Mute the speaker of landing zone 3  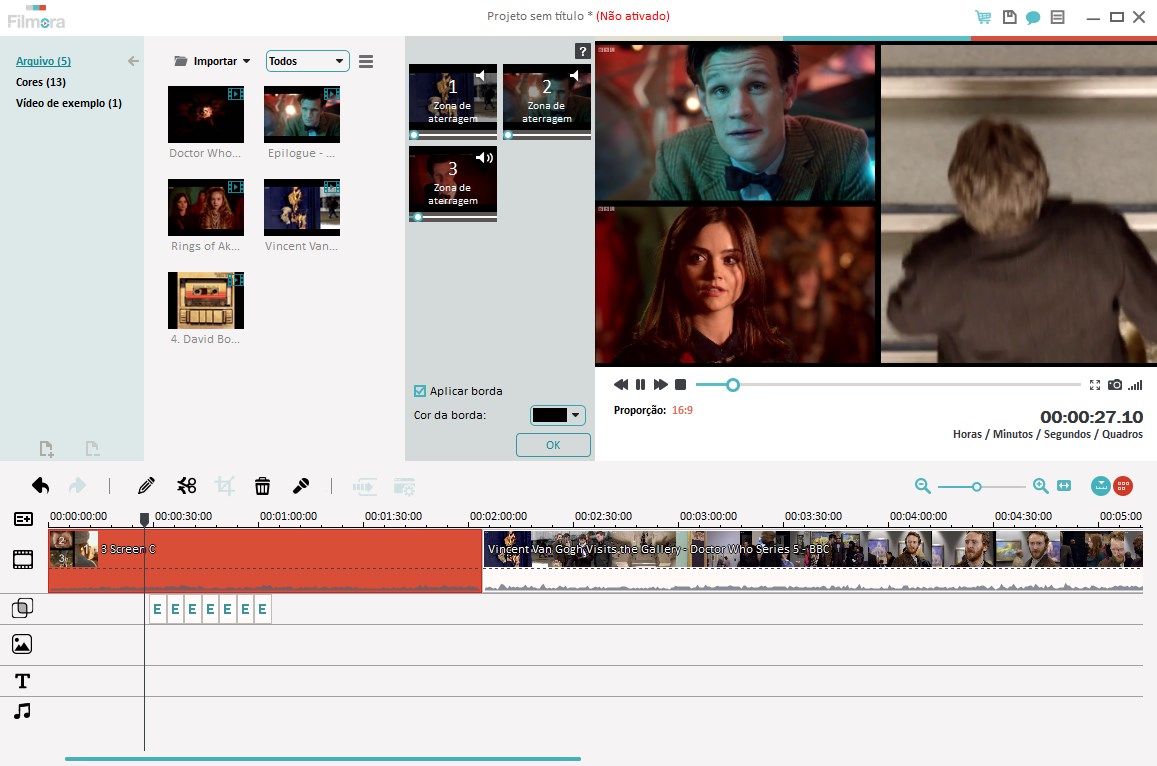[485, 158]
